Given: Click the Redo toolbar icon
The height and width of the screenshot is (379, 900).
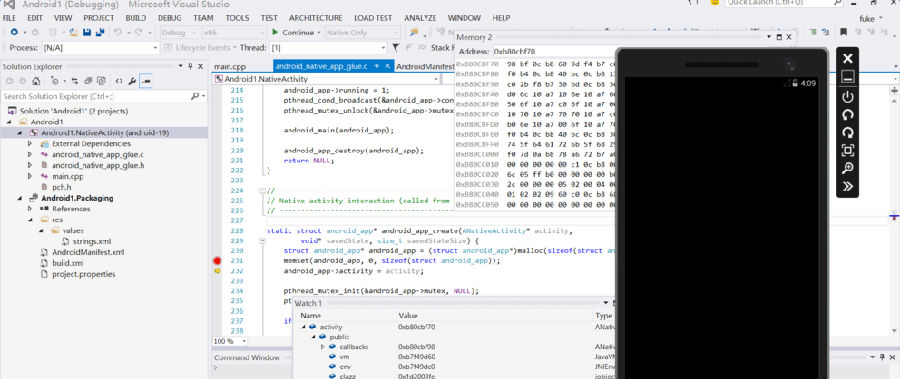Looking at the screenshot, I should [138, 33].
